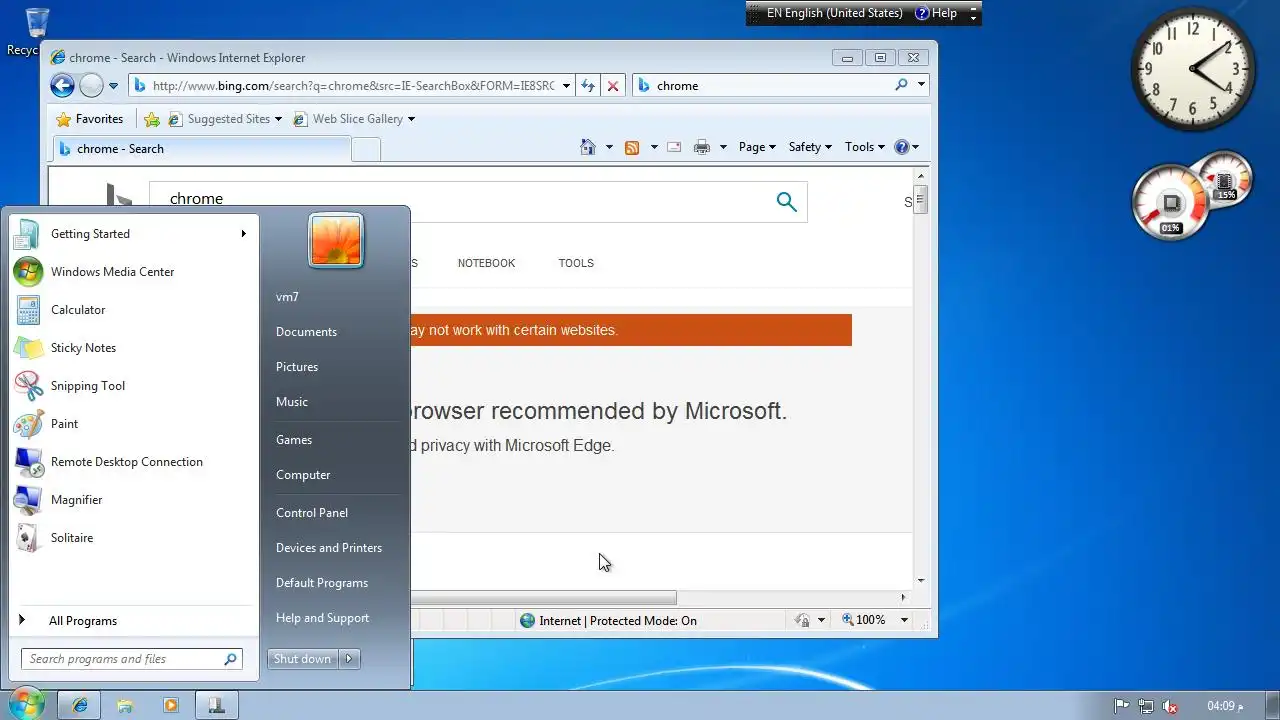Open Documents from Start menu
The width and height of the screenshot is (1280, 720).
[x=306, y=332]
